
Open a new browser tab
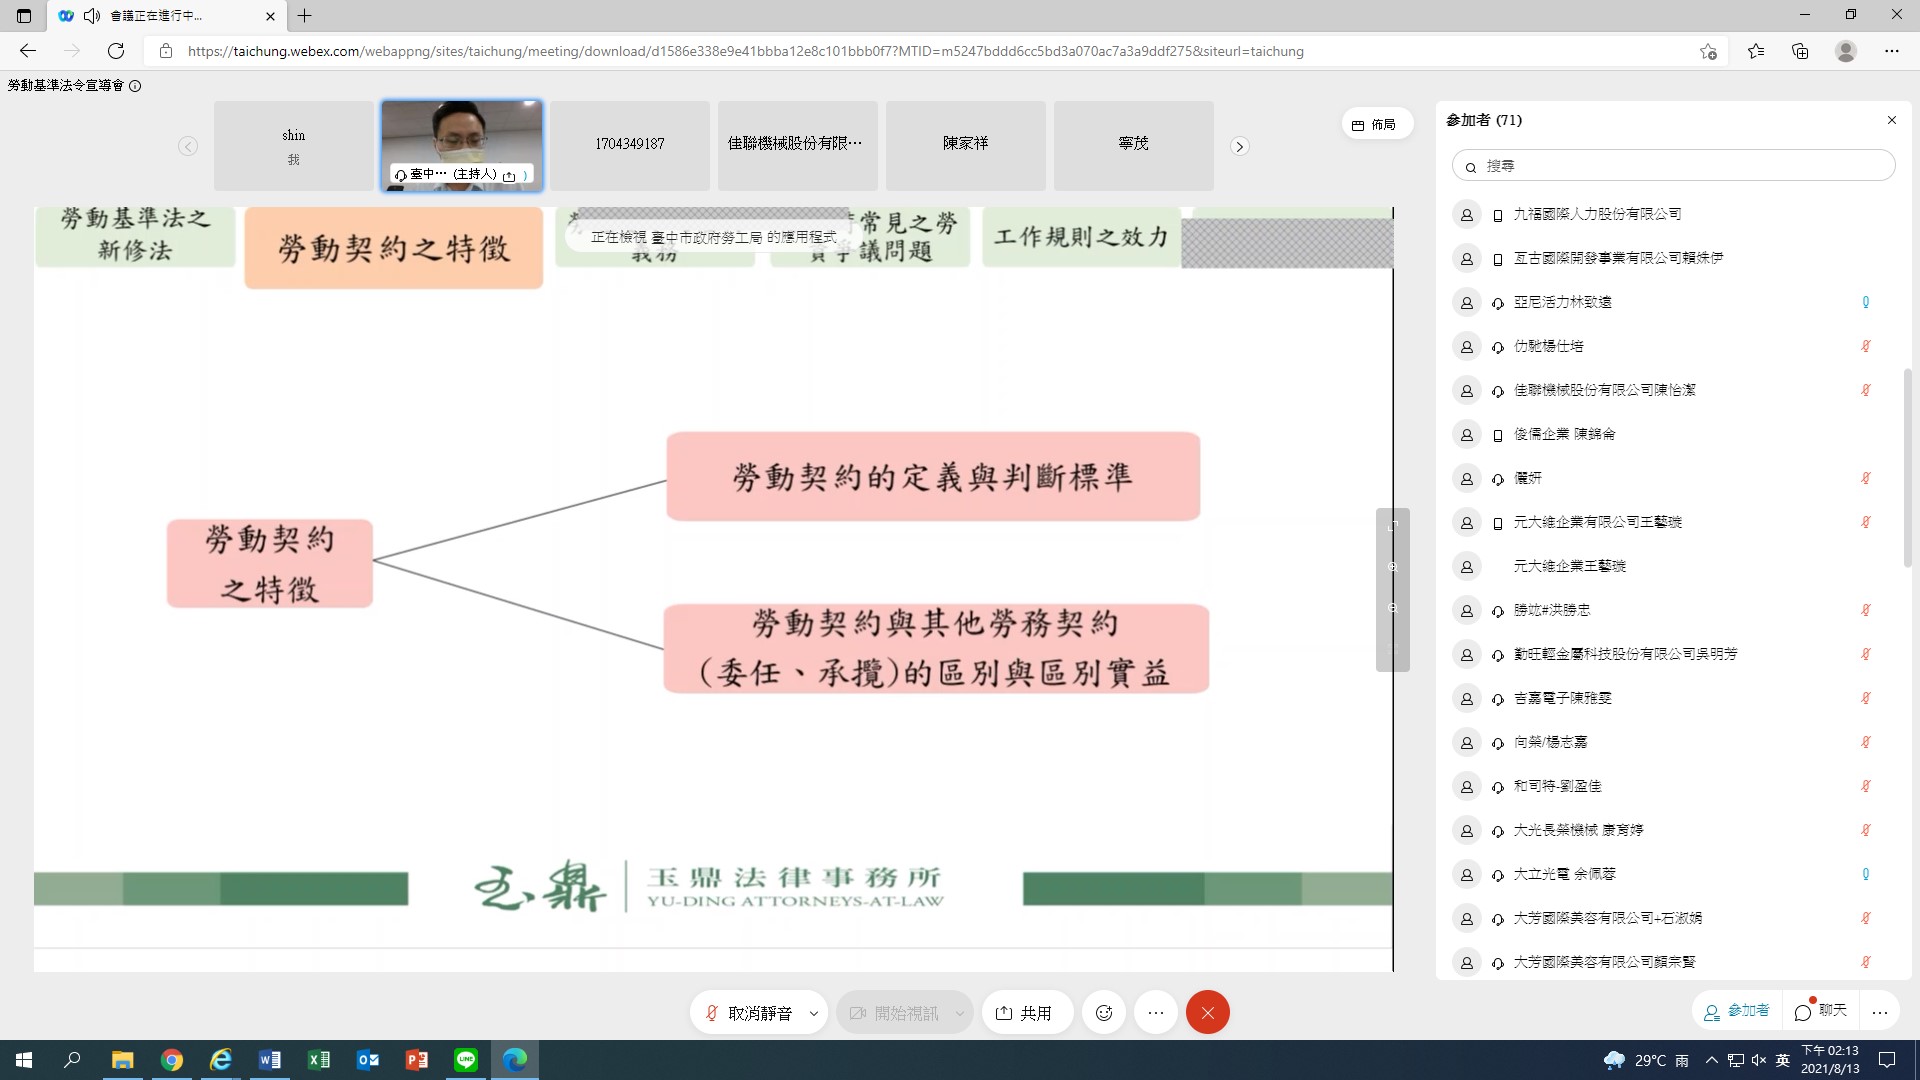(x=305, y=16)
